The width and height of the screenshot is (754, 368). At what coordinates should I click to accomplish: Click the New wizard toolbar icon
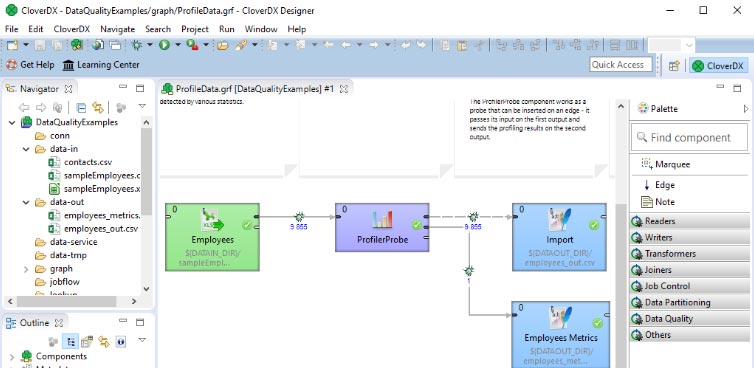click(13, 45)
